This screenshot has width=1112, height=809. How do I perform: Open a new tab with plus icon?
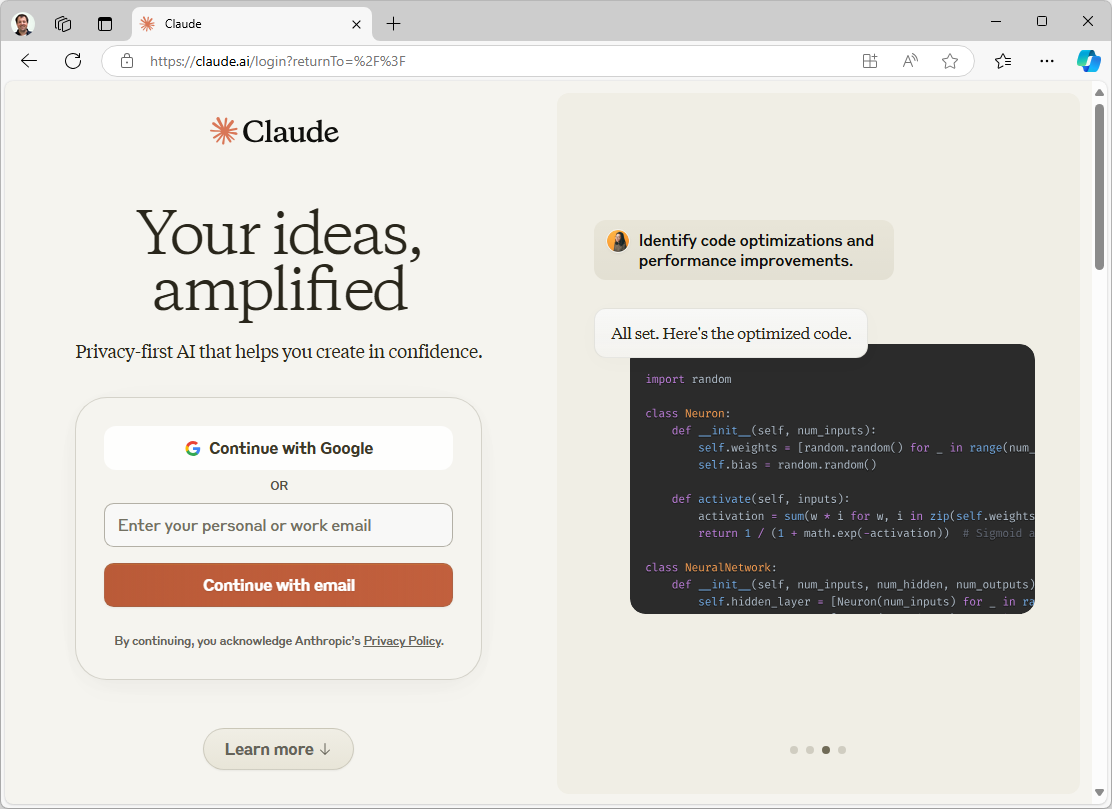coord(393,23)
